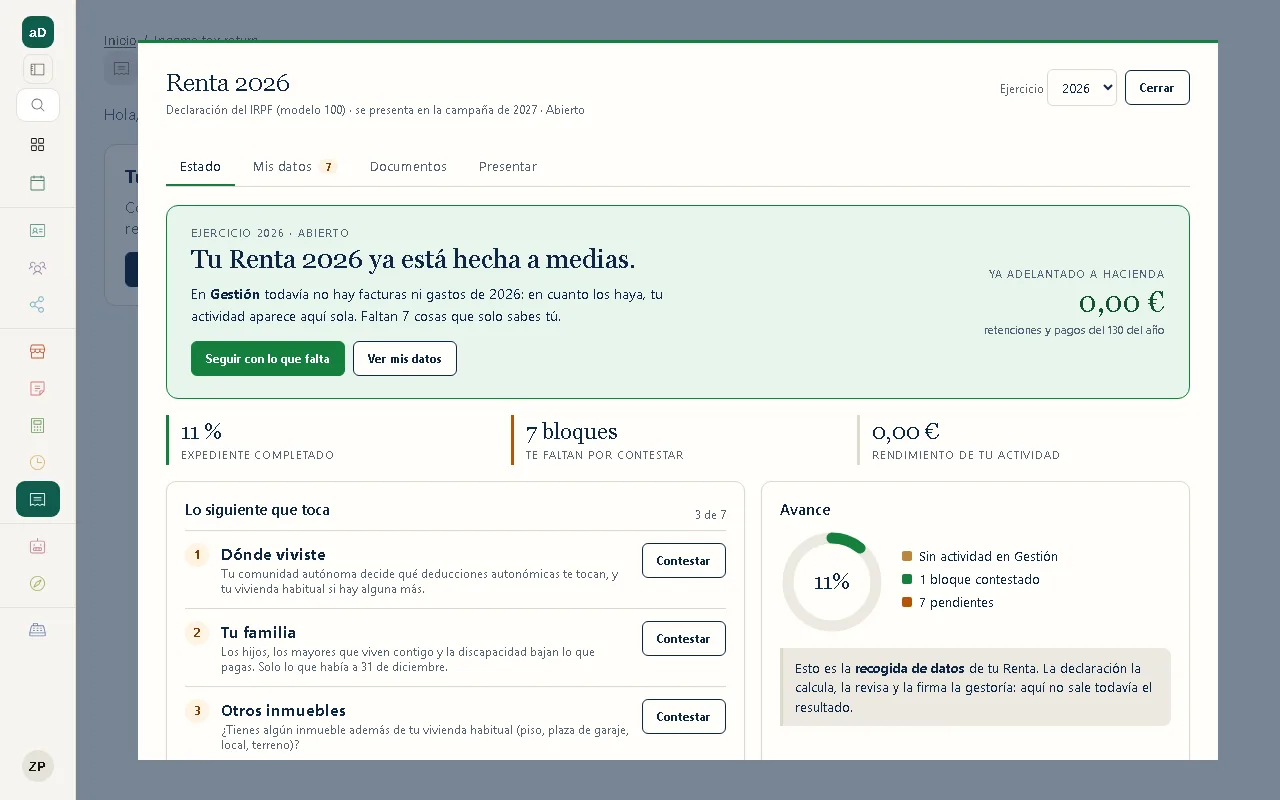Open the contact card icon
The height and width of the screenshot is (800, 1280).
(38, 230)
